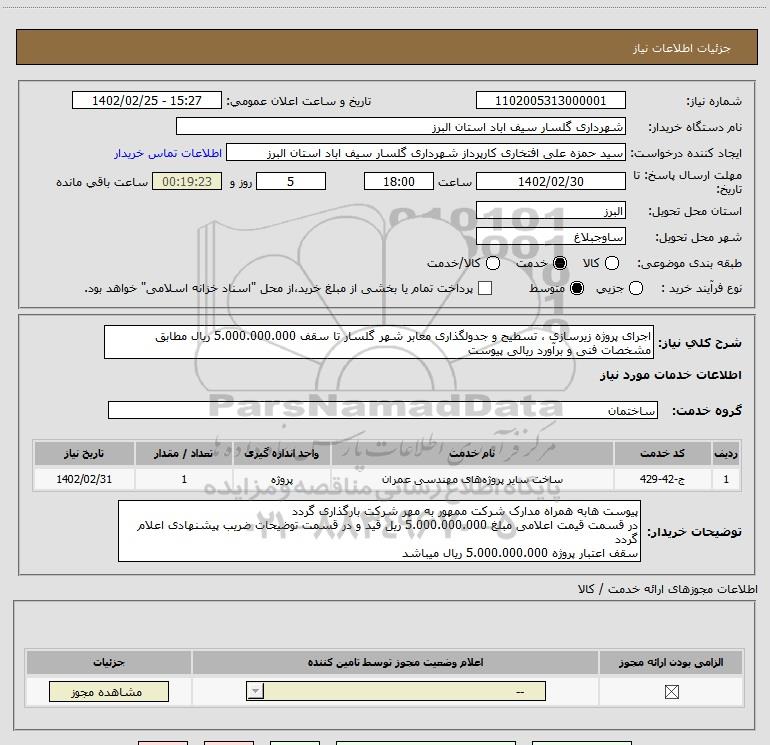Click the delivery city field ساوجبلاغ
The height and width of the screenshot is (745, 770).
coord(550,237)
